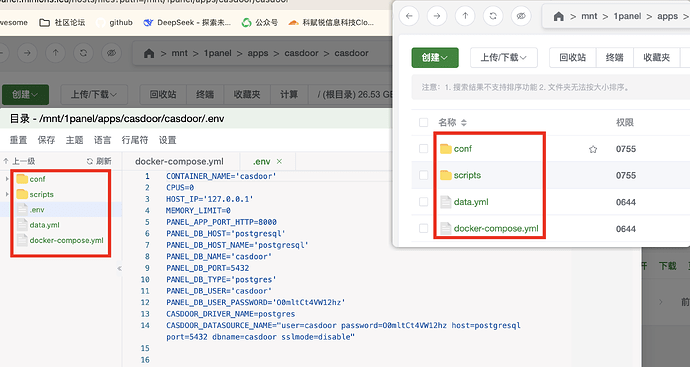Image resolution: width=690 pixels, height=367 pixels.
Task: Switch to the docker-compose.yml editor tab
Action: [180, 161]
